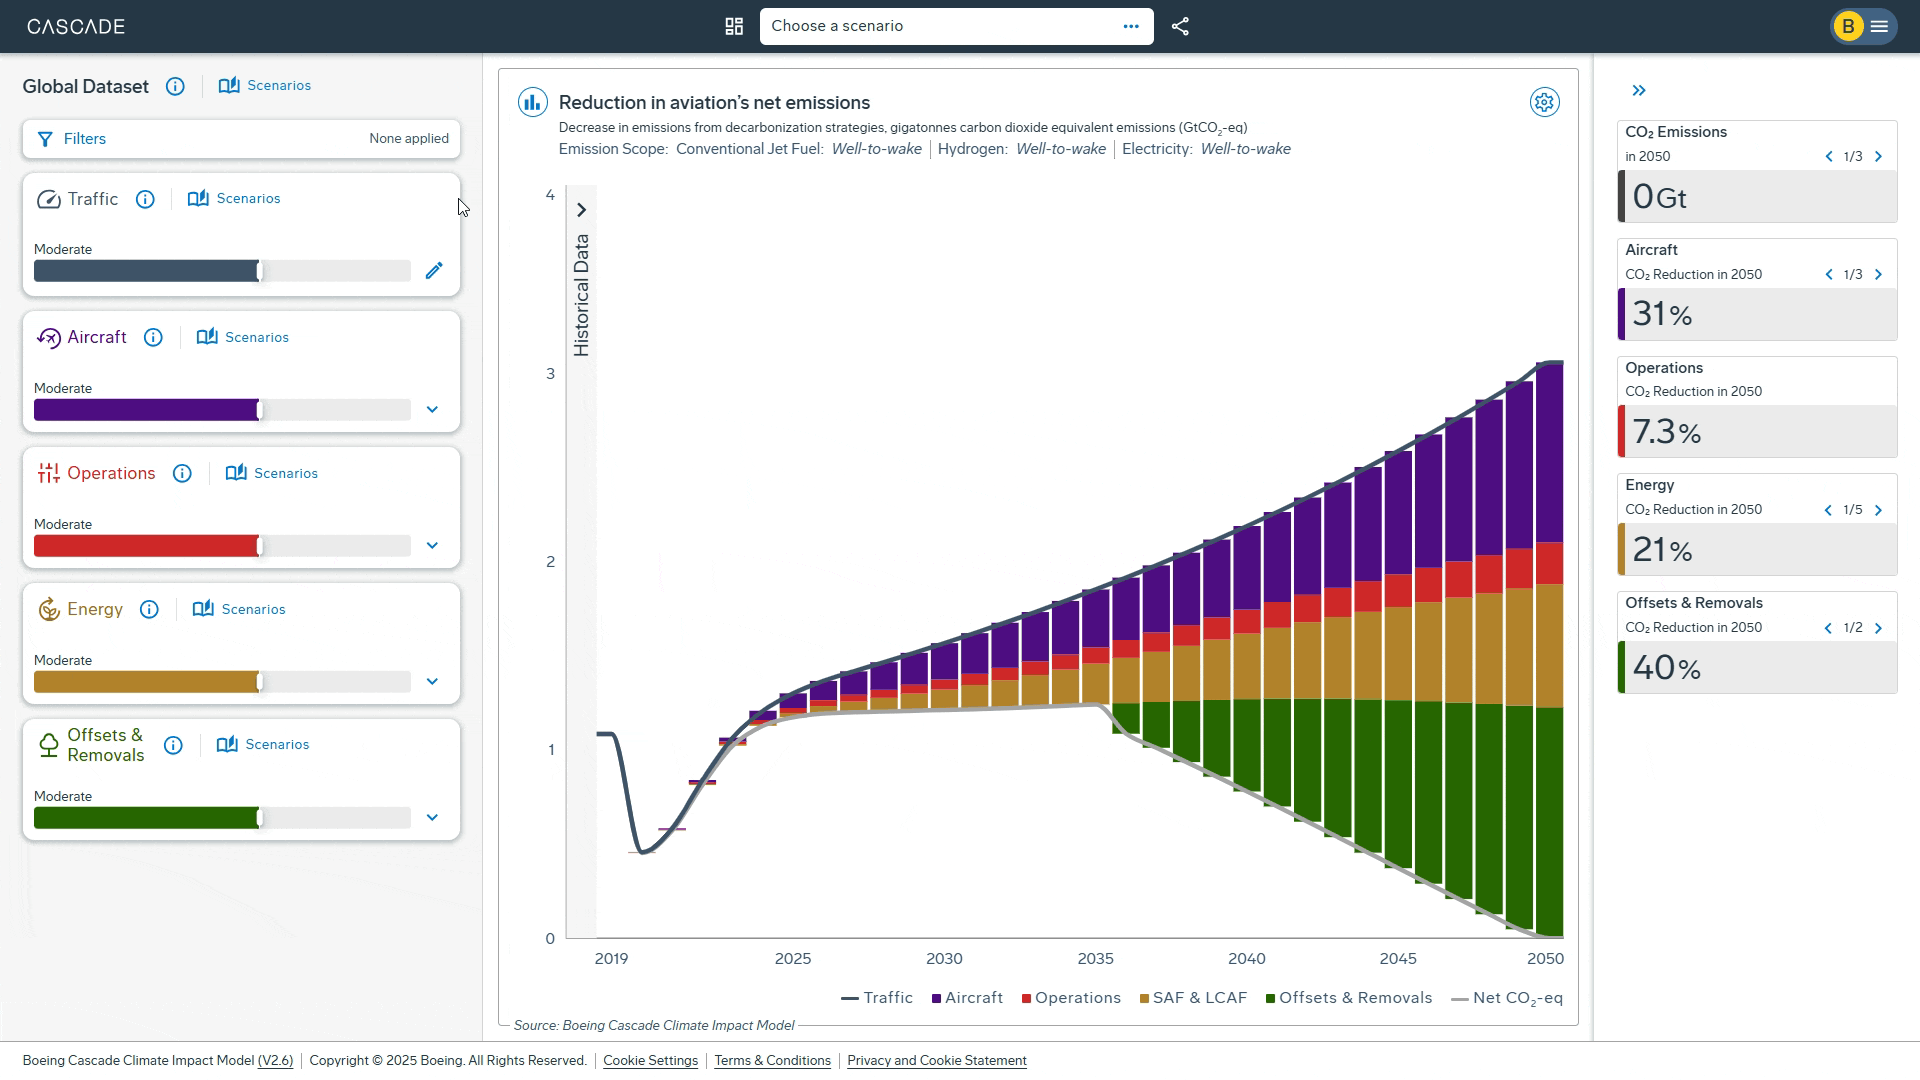
Task: Expand the Historical Data side panel
Action: [x=583, y=210]
